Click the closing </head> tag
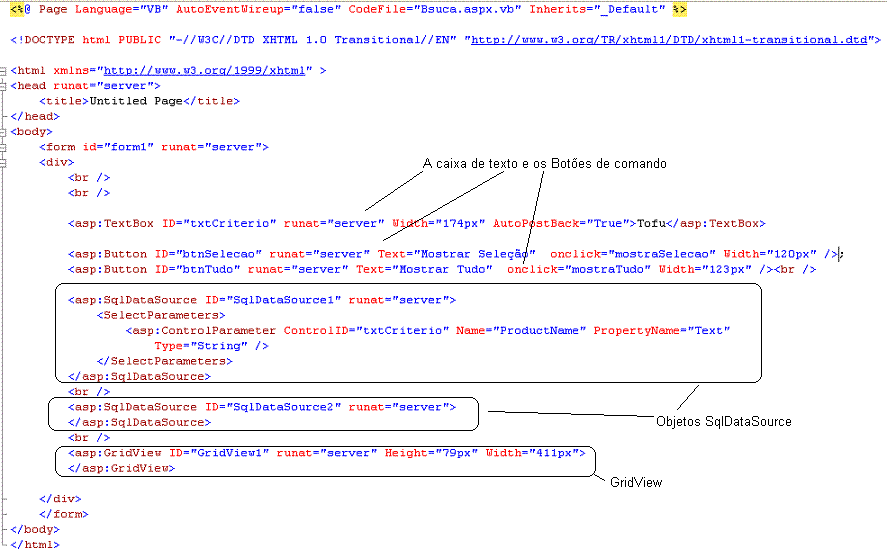Screen dimensions: 887x558 click(x=35, y=116)
